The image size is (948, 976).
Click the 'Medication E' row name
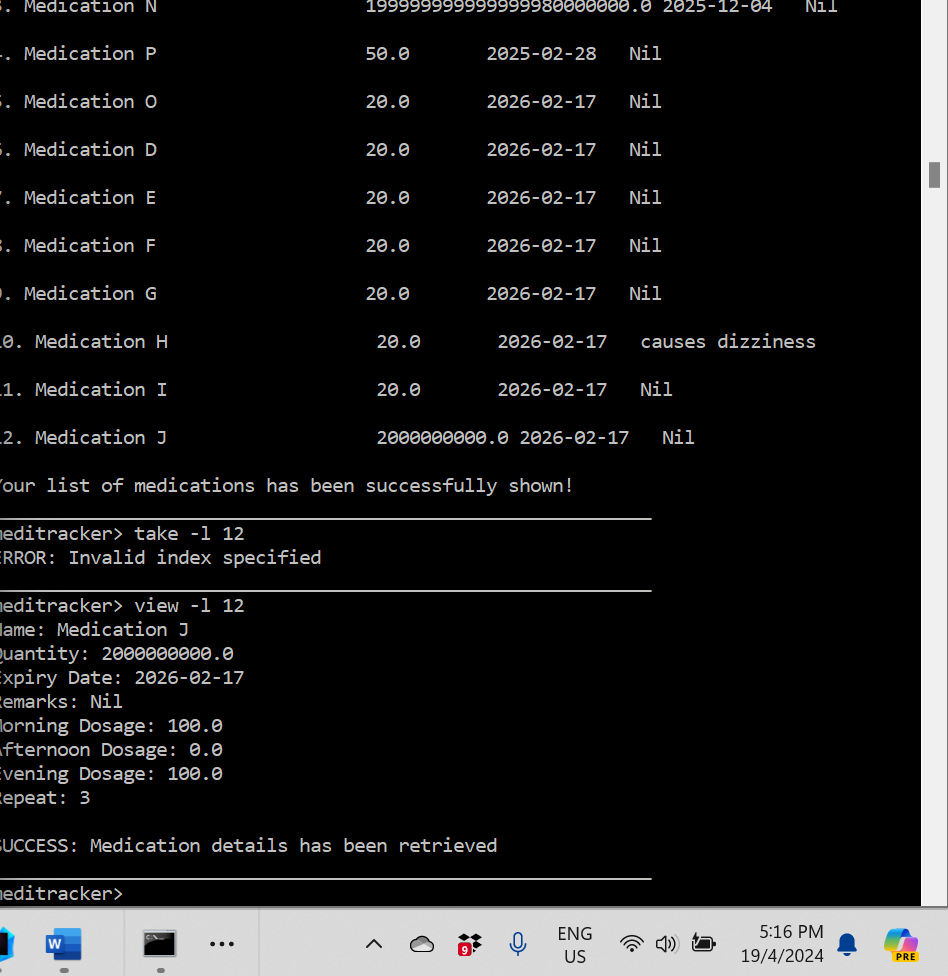coord(90,198)
